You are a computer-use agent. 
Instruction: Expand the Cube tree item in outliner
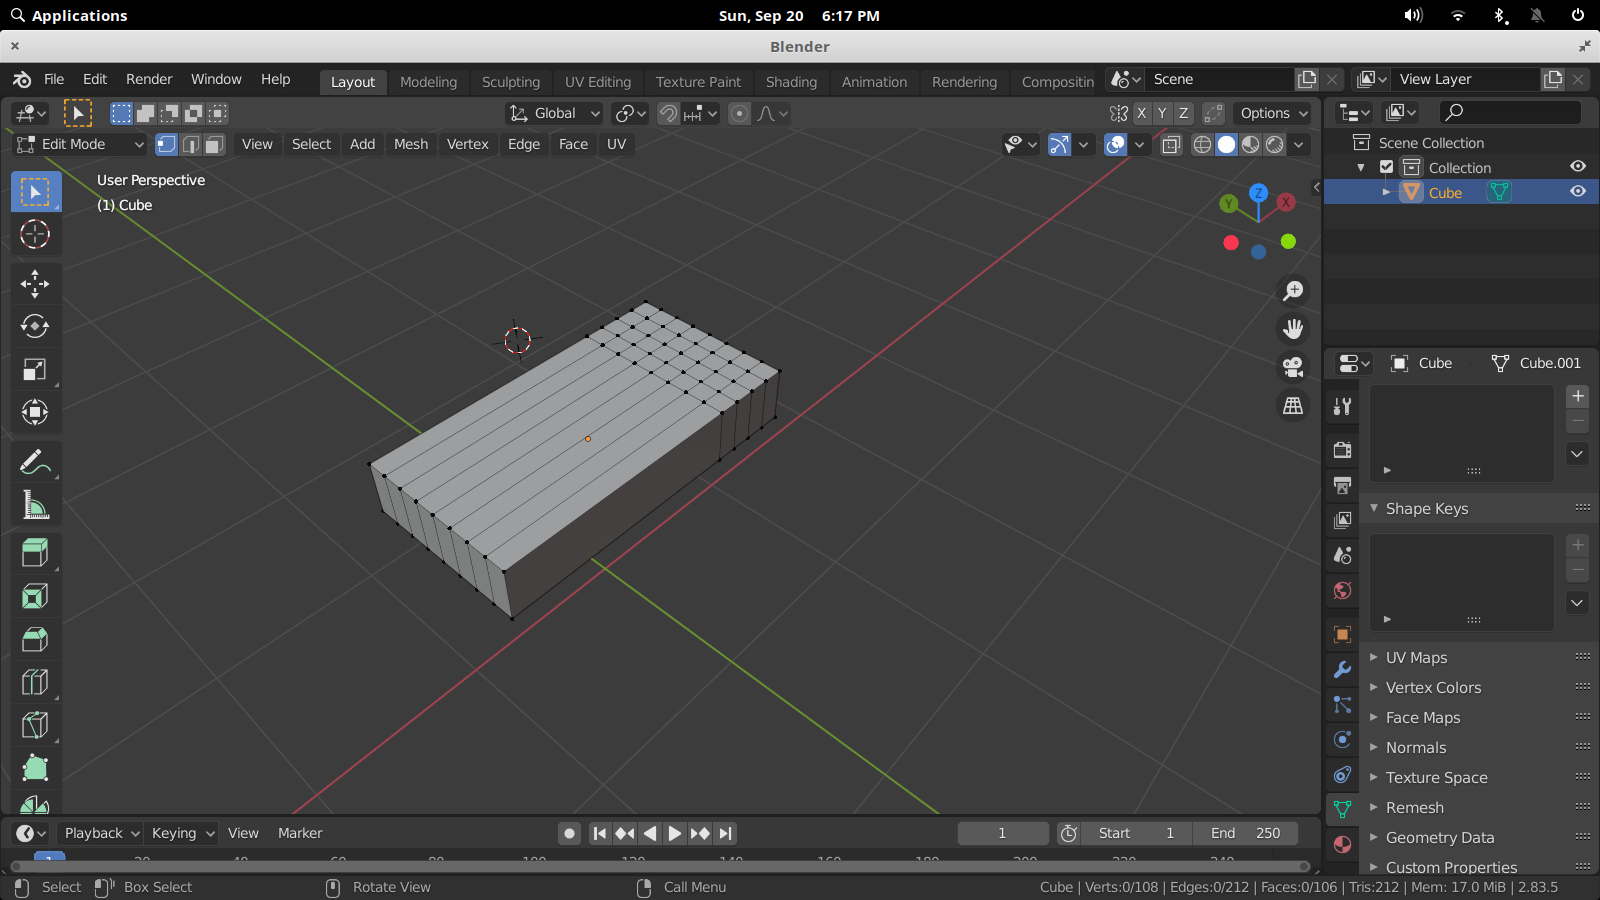(x=1386, y=192)
